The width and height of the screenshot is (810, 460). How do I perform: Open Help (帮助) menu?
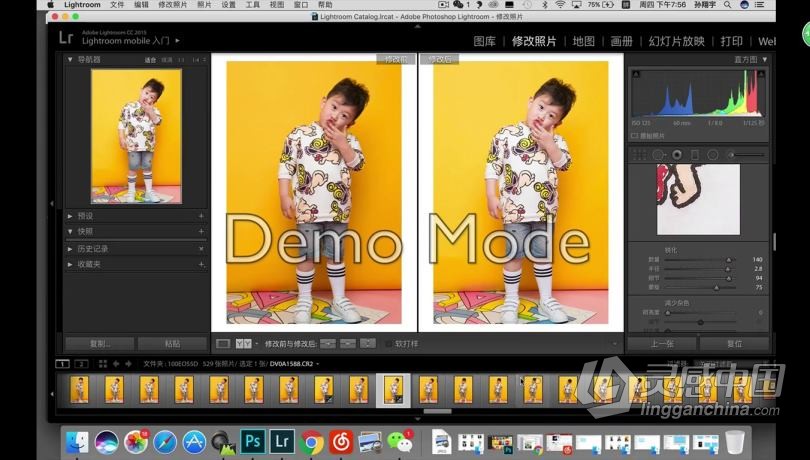click(325, 5)
